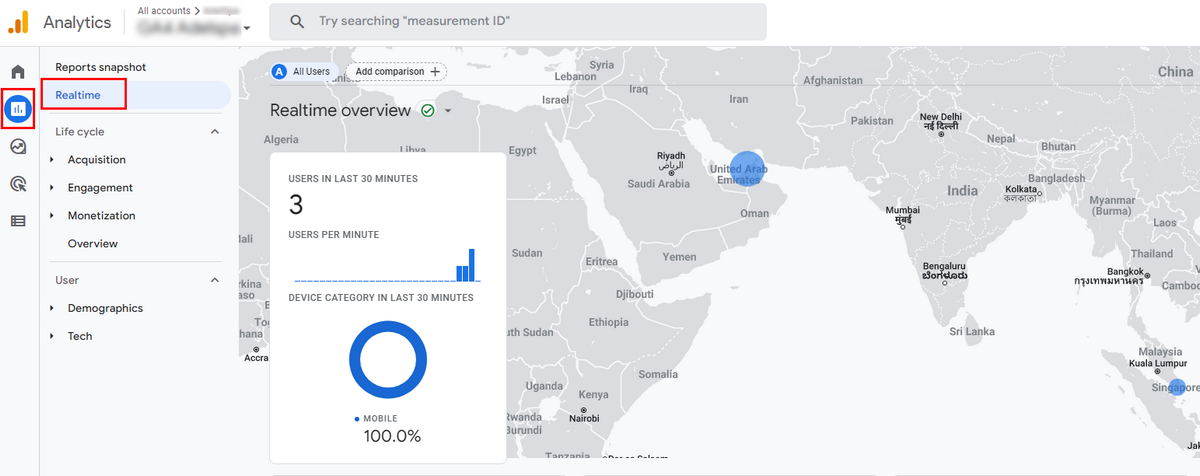Open the Reports bar-chart icon
Image resolution: width=1200 pixels, height=476 pixels.
point(18,108)
